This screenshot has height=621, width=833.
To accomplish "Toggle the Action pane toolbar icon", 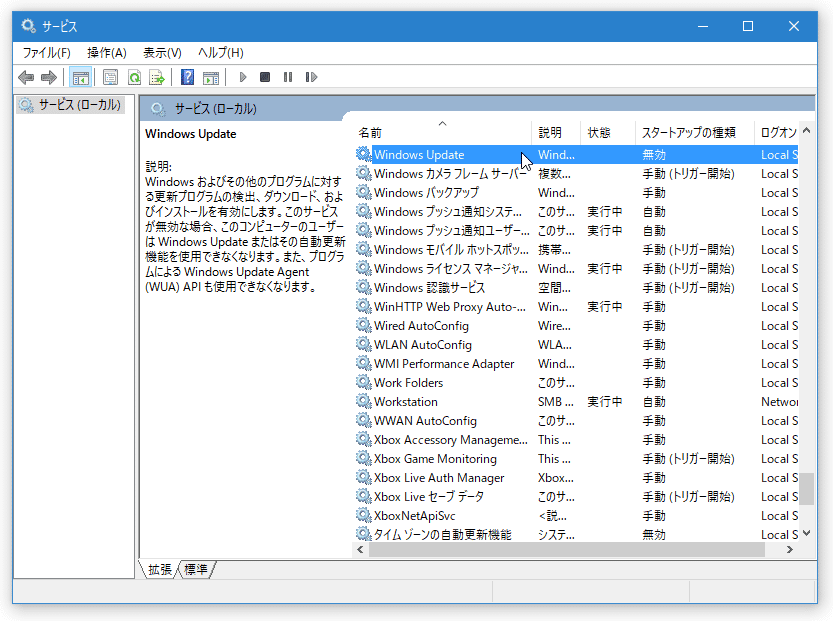I will pyautogui.click(x=211, y=78).
